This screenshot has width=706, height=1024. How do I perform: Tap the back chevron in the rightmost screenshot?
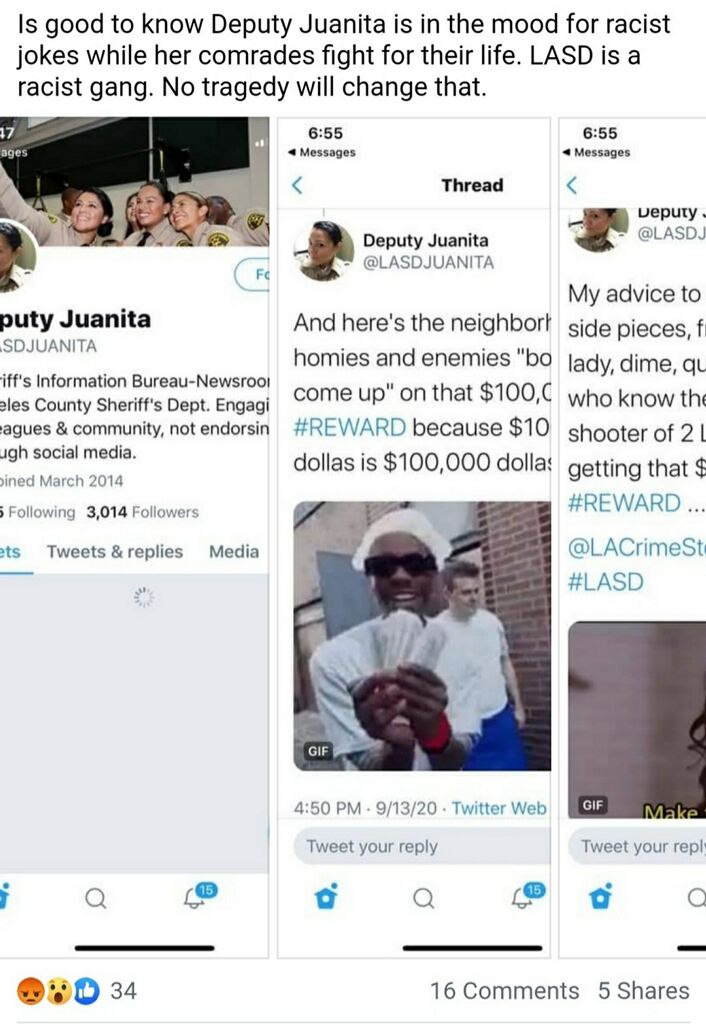coord(571,185)
